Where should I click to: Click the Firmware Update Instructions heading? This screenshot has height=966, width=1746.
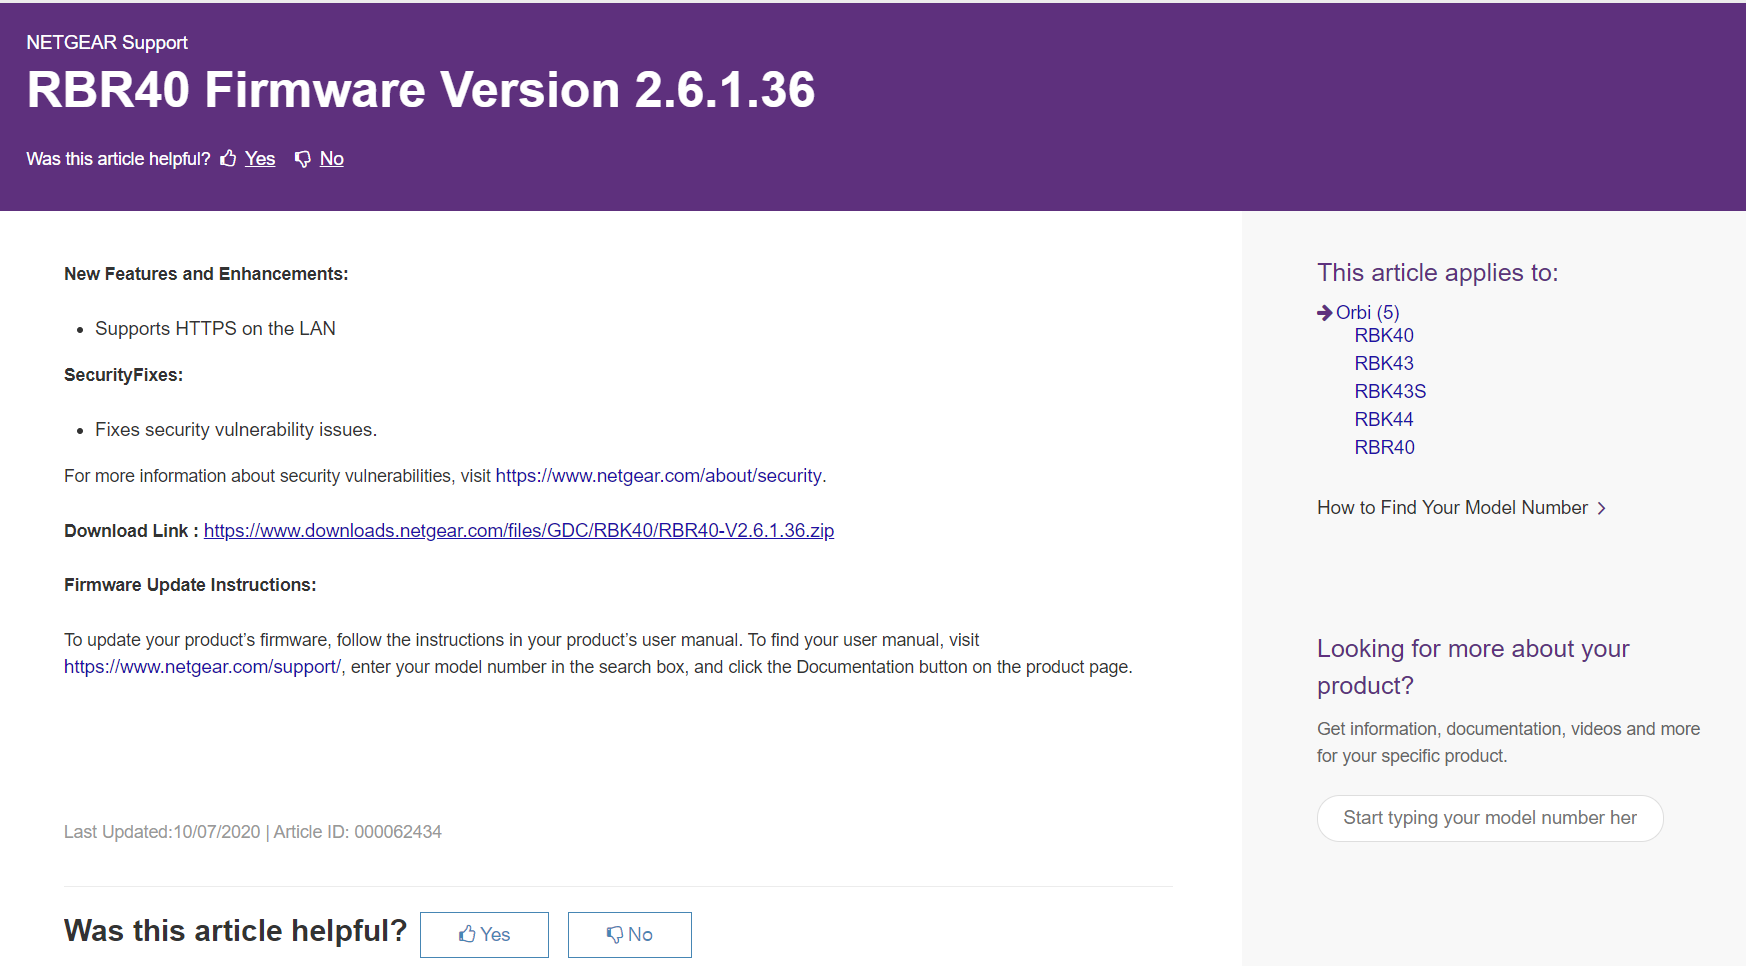pyautogui.click(x=190, y=585)
